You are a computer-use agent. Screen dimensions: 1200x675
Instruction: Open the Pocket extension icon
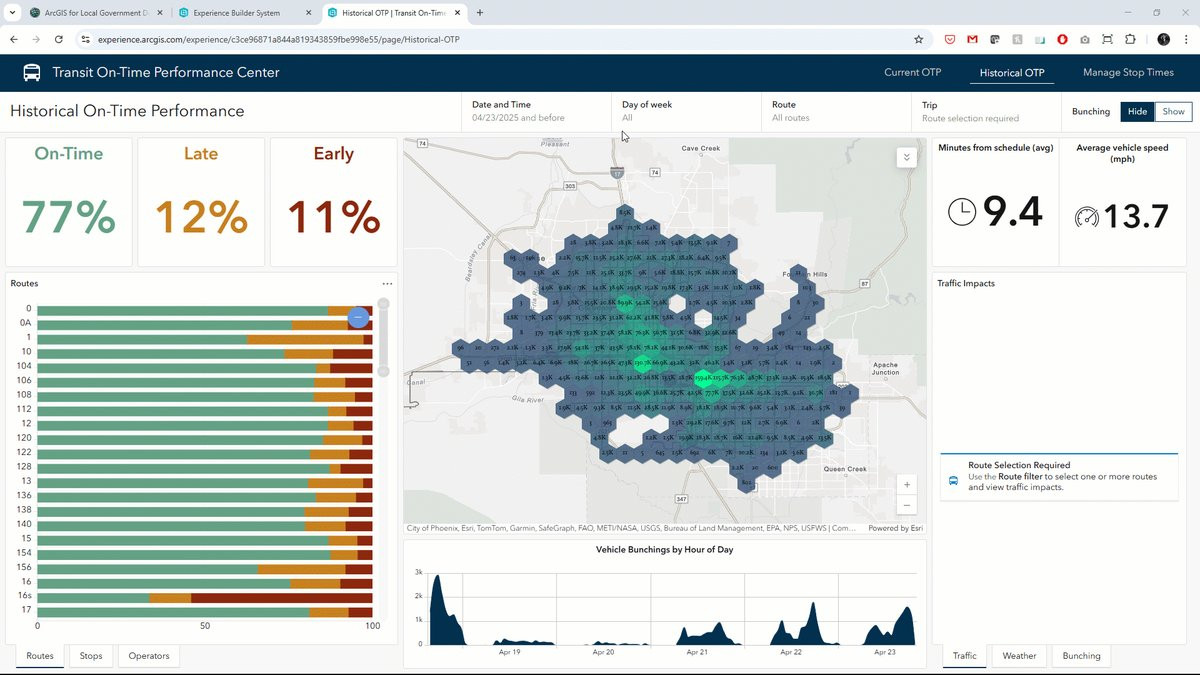(951, 39)
